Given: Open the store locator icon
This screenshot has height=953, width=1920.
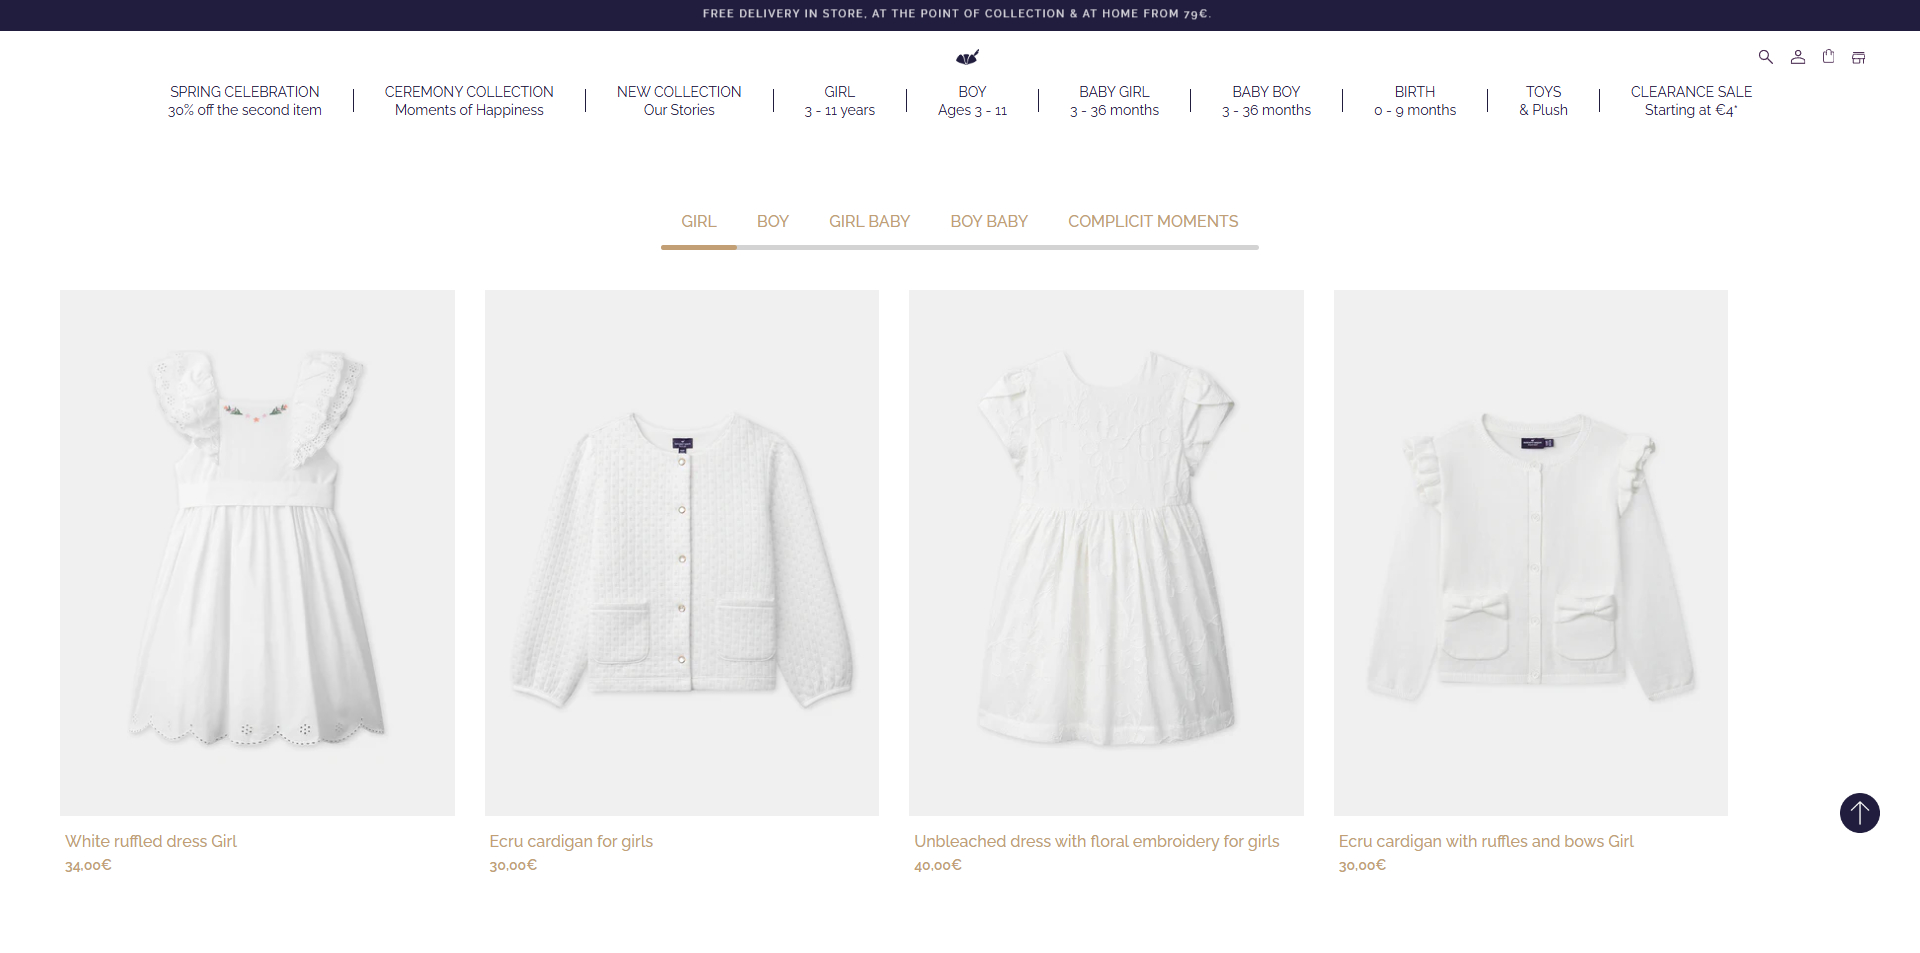Looking at the screenshot, I should point(1858,58).
